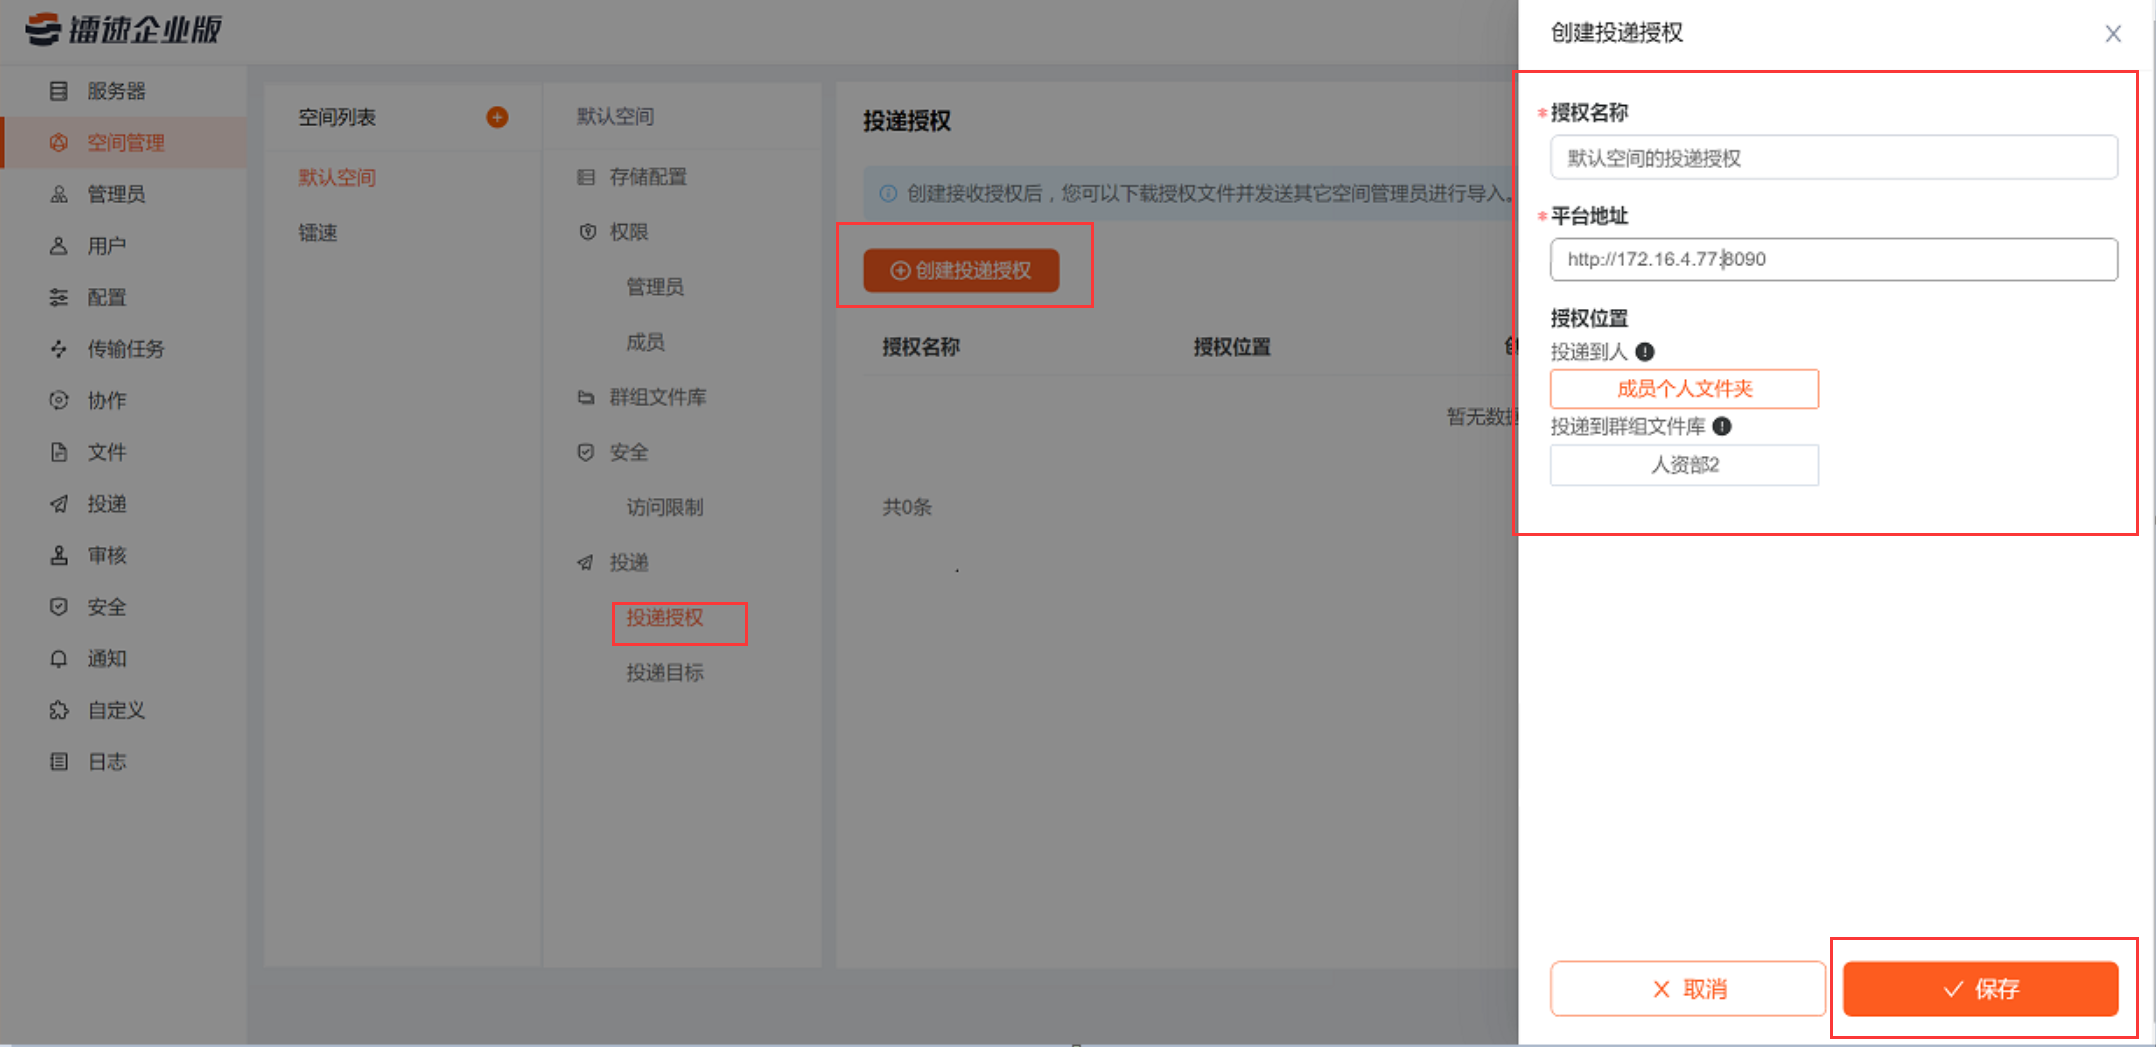The image size is (2156, 1047).
Task: Click the 取消 button
Action: point(1688,989)
